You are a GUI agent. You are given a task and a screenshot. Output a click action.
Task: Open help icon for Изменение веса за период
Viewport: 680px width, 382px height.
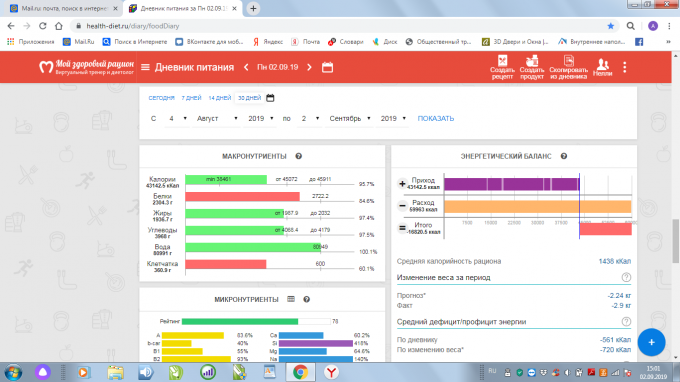[626, 278]
